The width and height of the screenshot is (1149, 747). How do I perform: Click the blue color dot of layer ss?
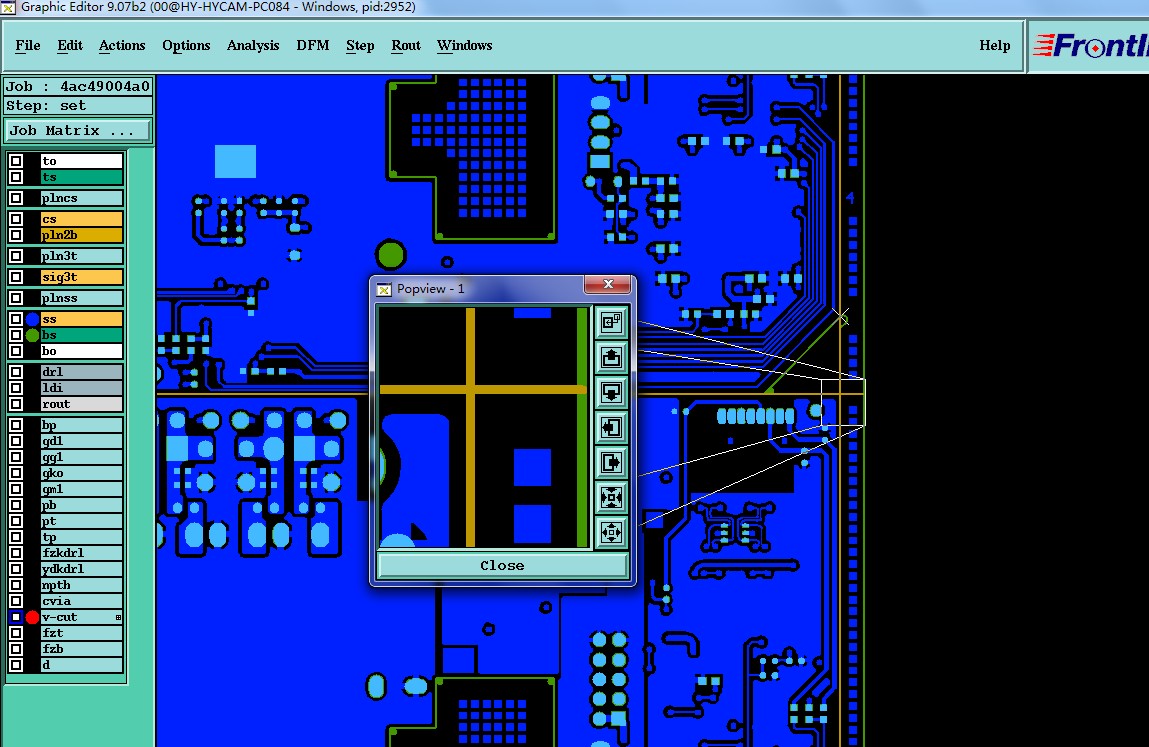click(32, 320)
